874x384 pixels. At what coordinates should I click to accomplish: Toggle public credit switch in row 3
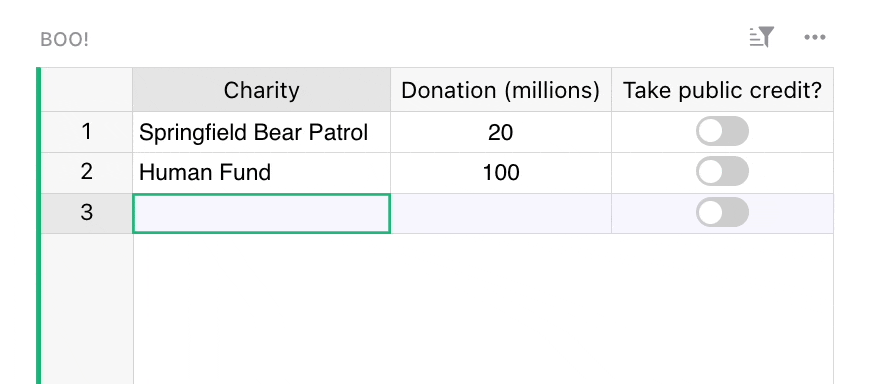coord(722,212)
